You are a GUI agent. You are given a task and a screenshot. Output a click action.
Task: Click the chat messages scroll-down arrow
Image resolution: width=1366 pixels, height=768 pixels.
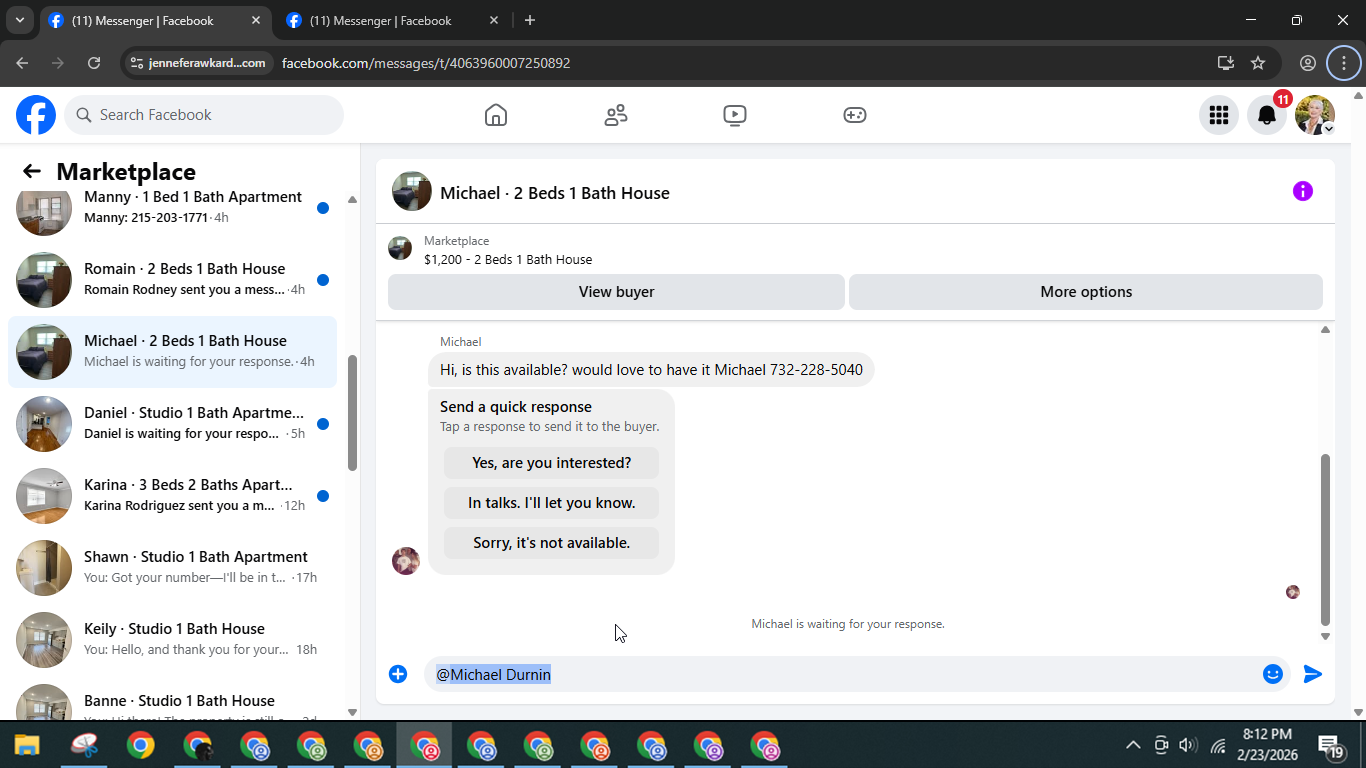point(1325,636)
